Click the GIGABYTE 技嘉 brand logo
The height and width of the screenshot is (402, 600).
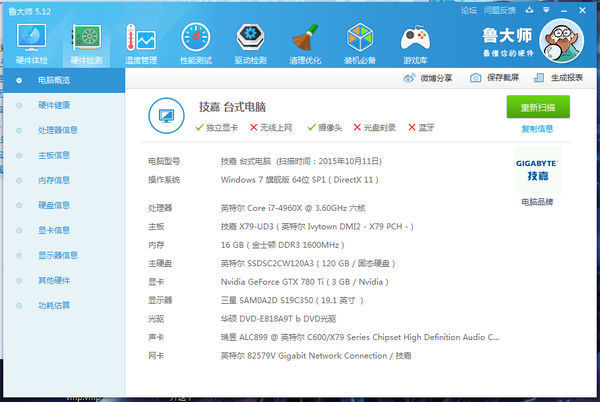pyautogui.click(x=537, y=170)
